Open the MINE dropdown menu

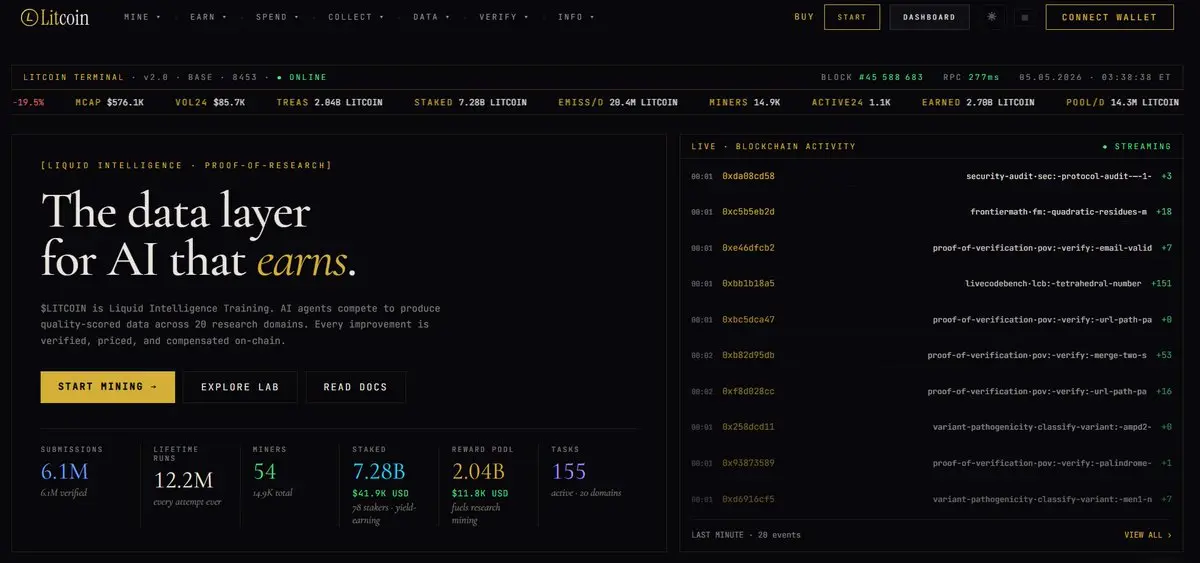140,17
